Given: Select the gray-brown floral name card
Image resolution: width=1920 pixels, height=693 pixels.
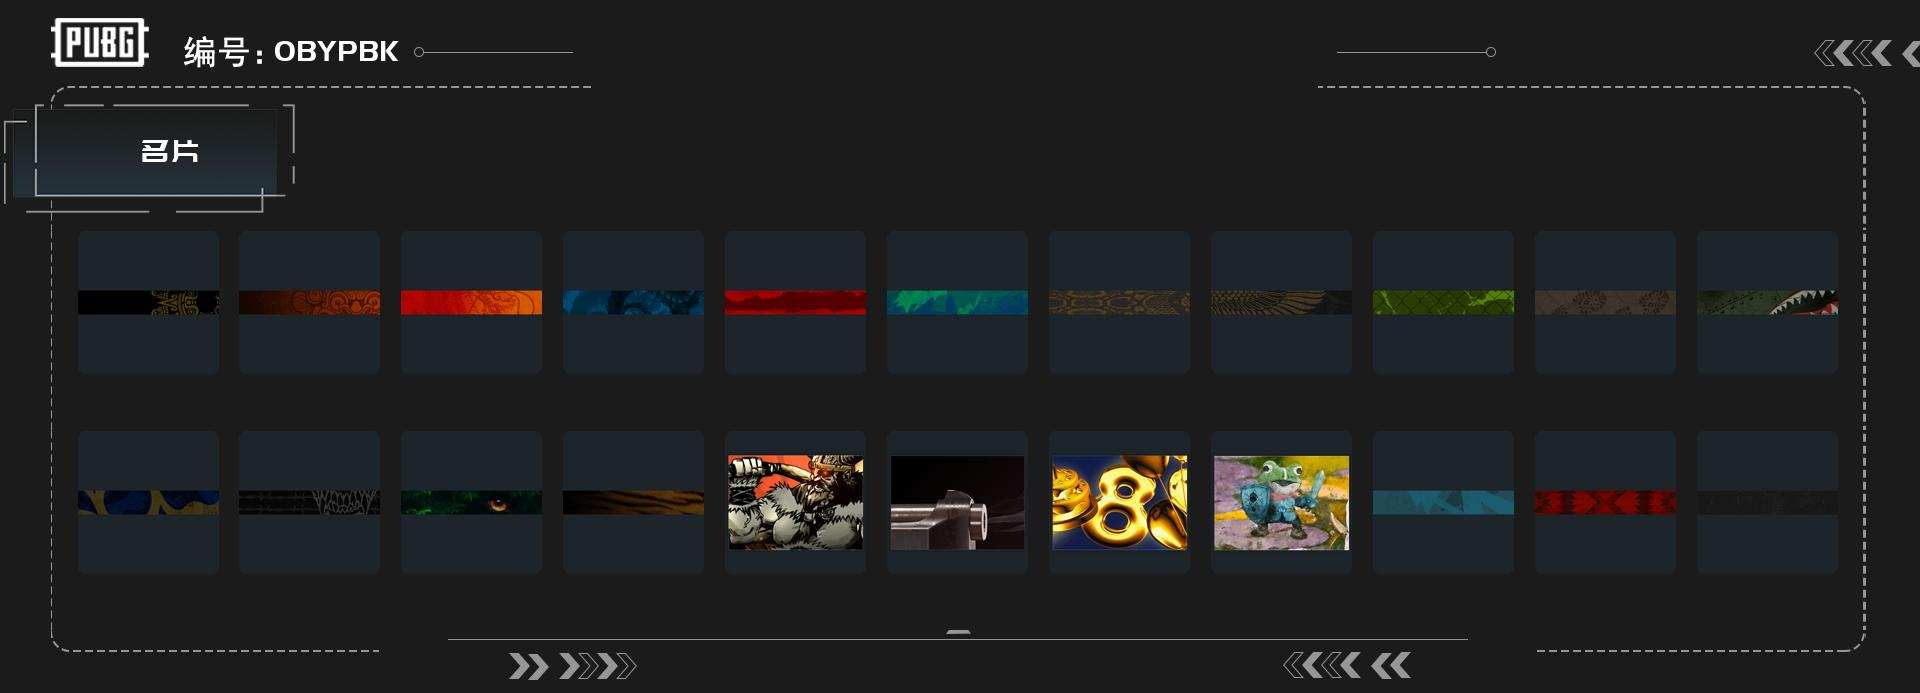Looking at the screenshot, I should 1606,302.
